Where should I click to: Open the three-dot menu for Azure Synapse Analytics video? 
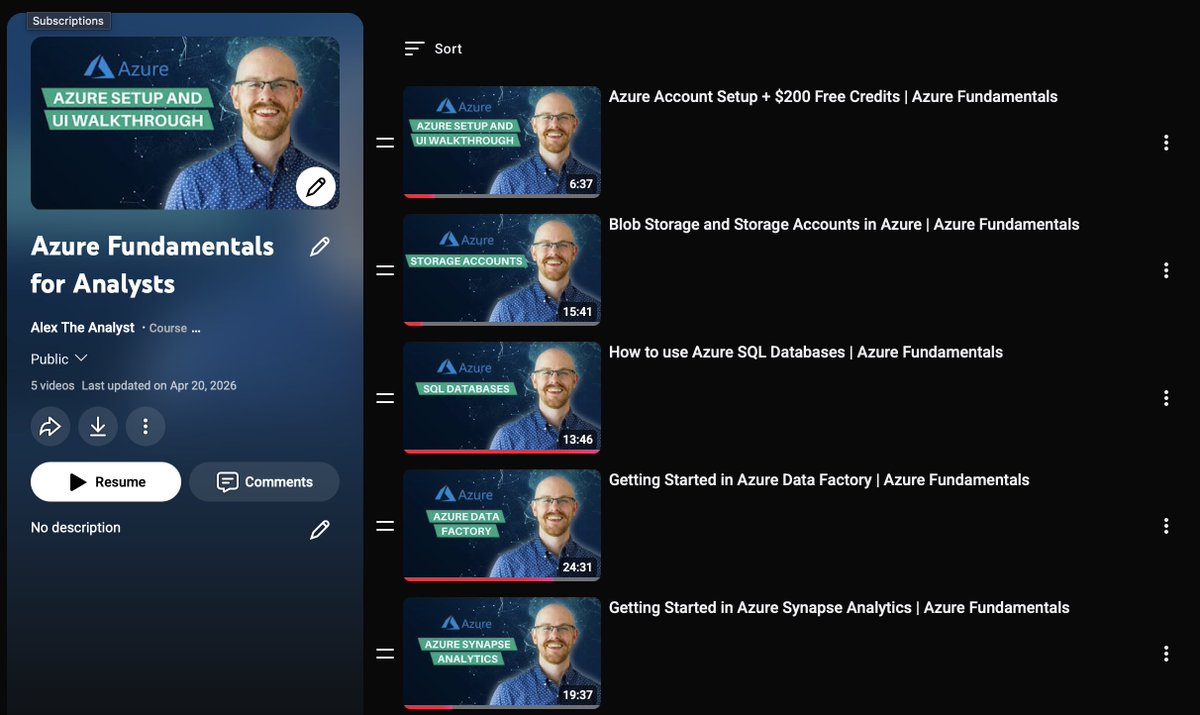[x=1166, y=654]
